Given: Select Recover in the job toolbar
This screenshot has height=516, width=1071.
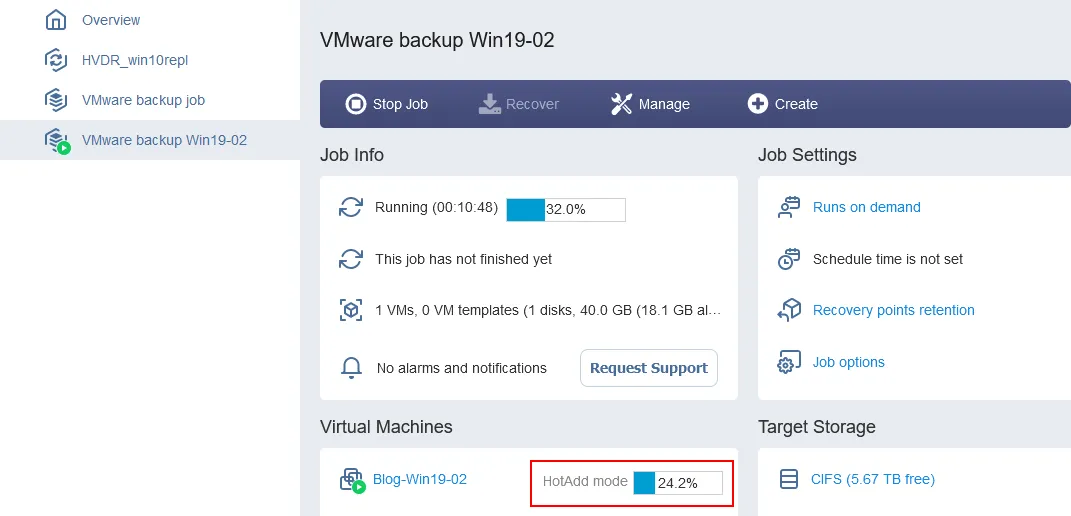Looking at the screenshot, I should [x=518, y=104].
